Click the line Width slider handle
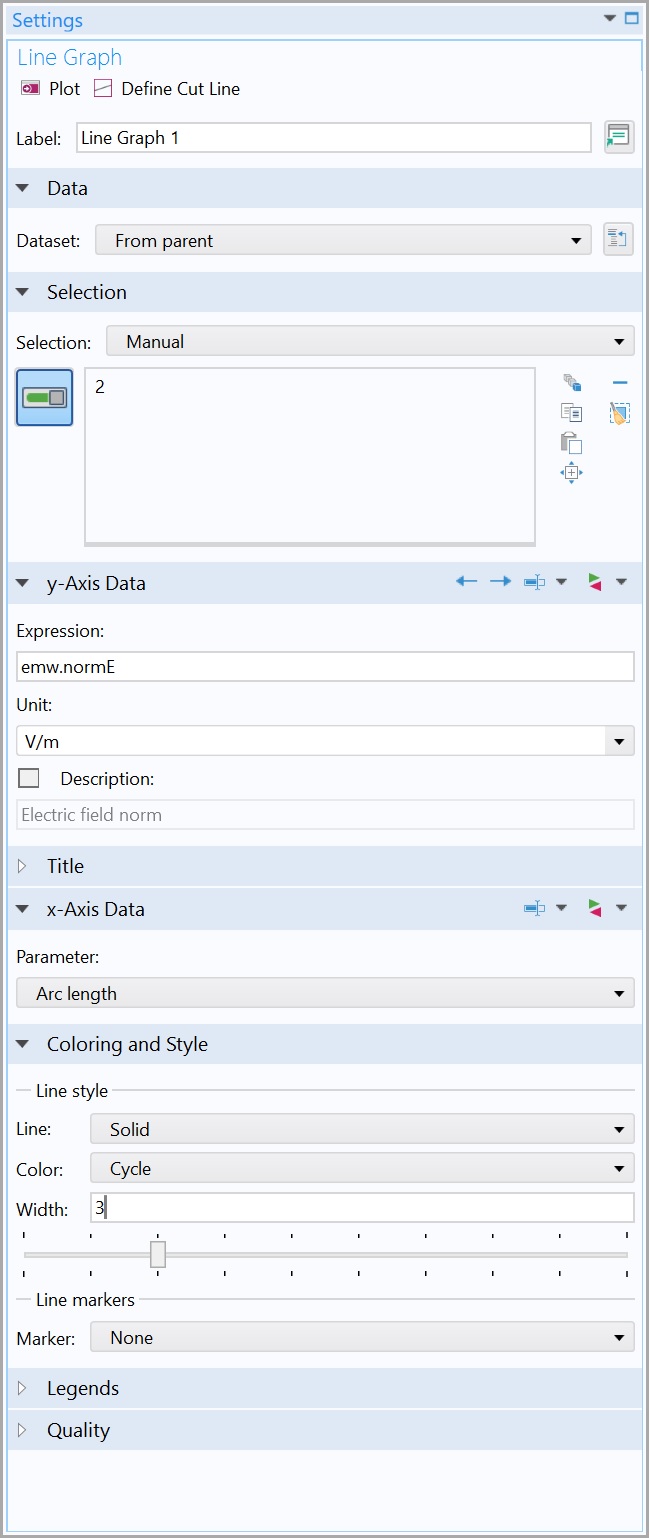 pyautogui.click(x=158, y=1254)
